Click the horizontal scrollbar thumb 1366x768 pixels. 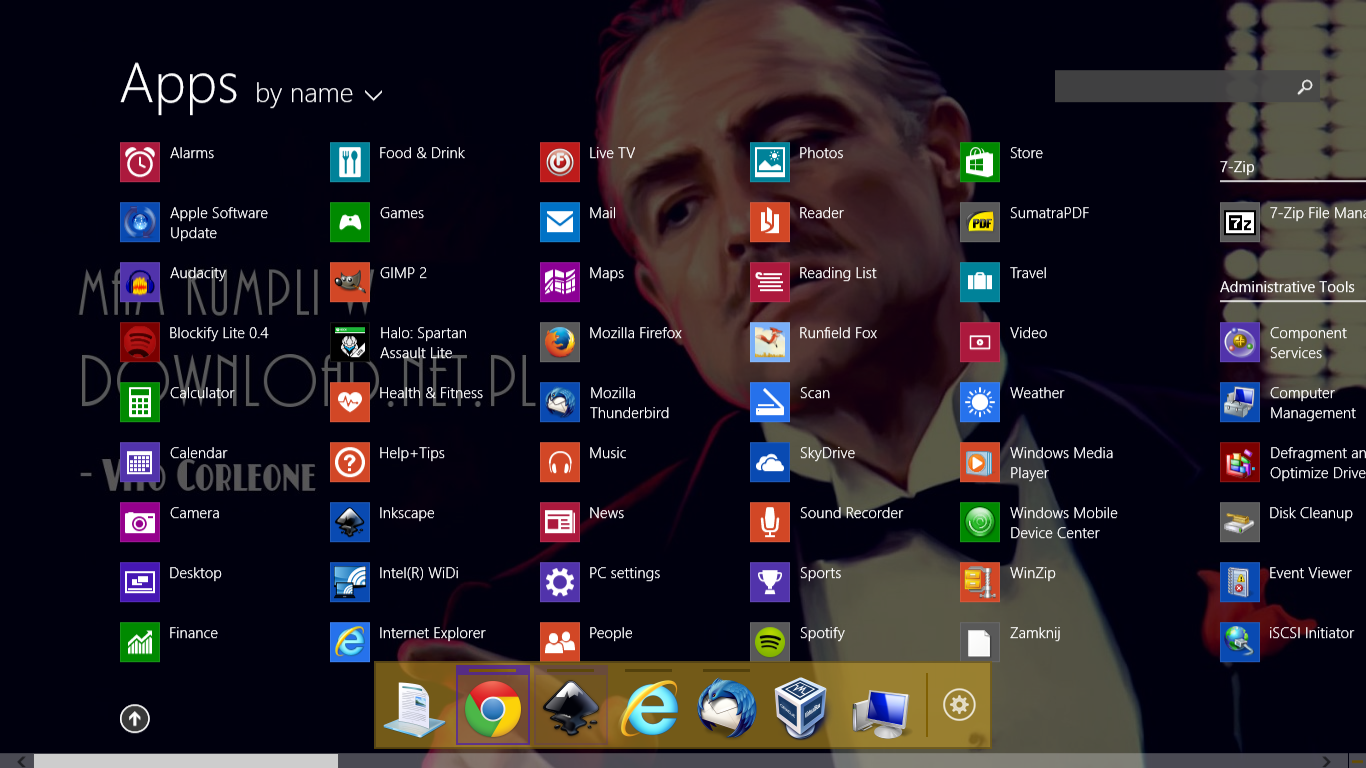point(186,761)
